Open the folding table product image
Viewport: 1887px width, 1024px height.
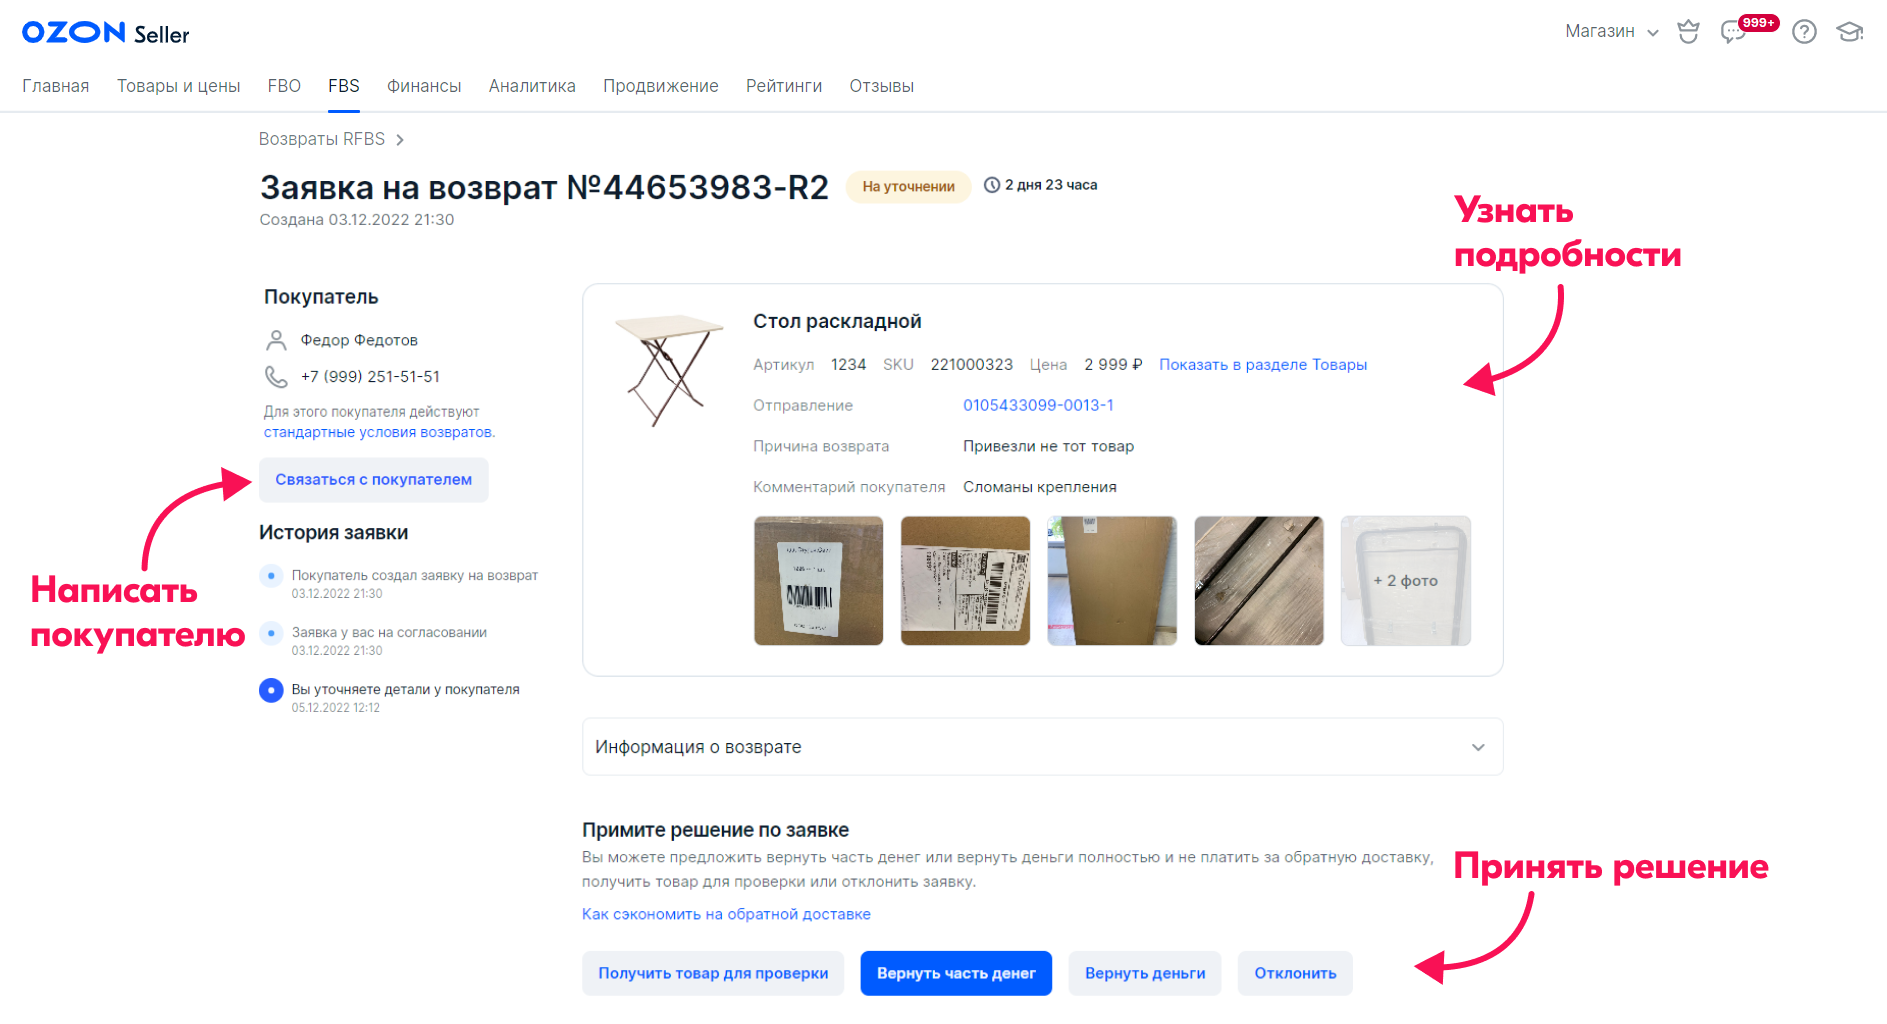(668, 368)
